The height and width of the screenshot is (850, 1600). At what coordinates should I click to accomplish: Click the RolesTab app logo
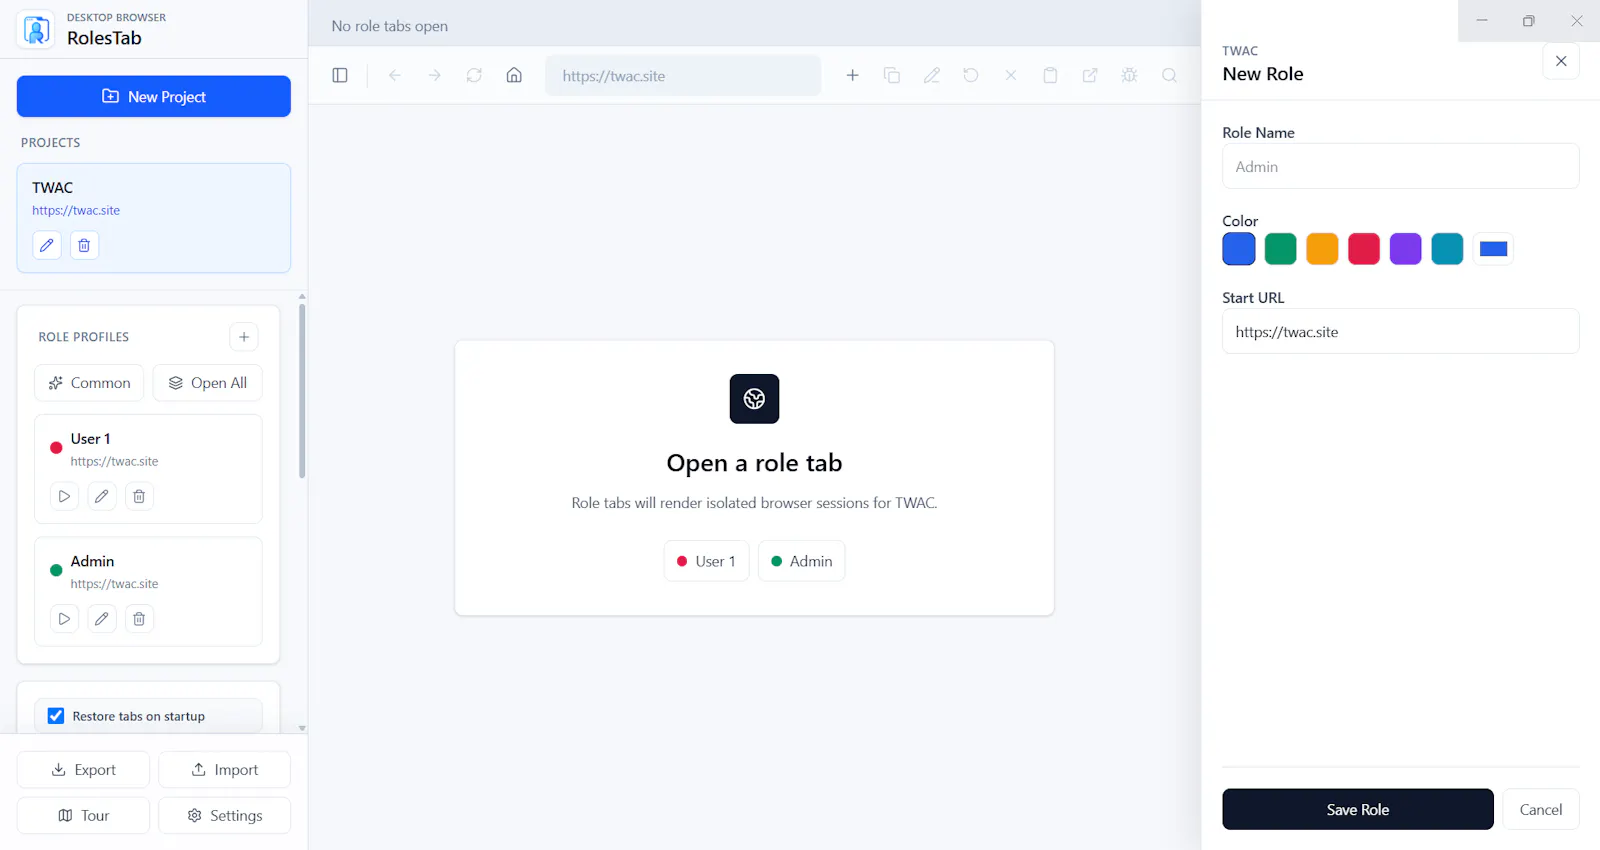click(36, 29)
